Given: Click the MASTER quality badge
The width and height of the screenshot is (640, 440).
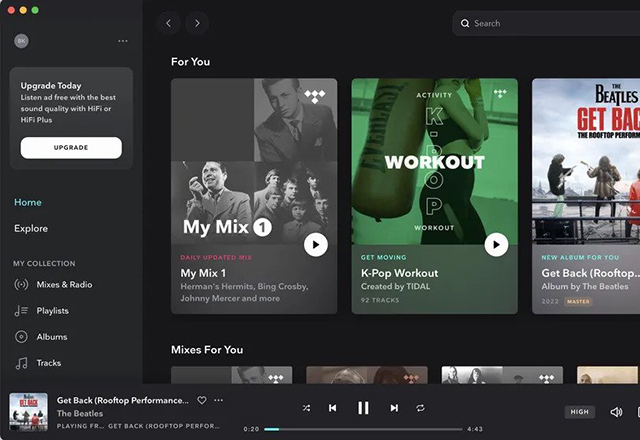Looking at the screenshot, I should pos(578,302).
